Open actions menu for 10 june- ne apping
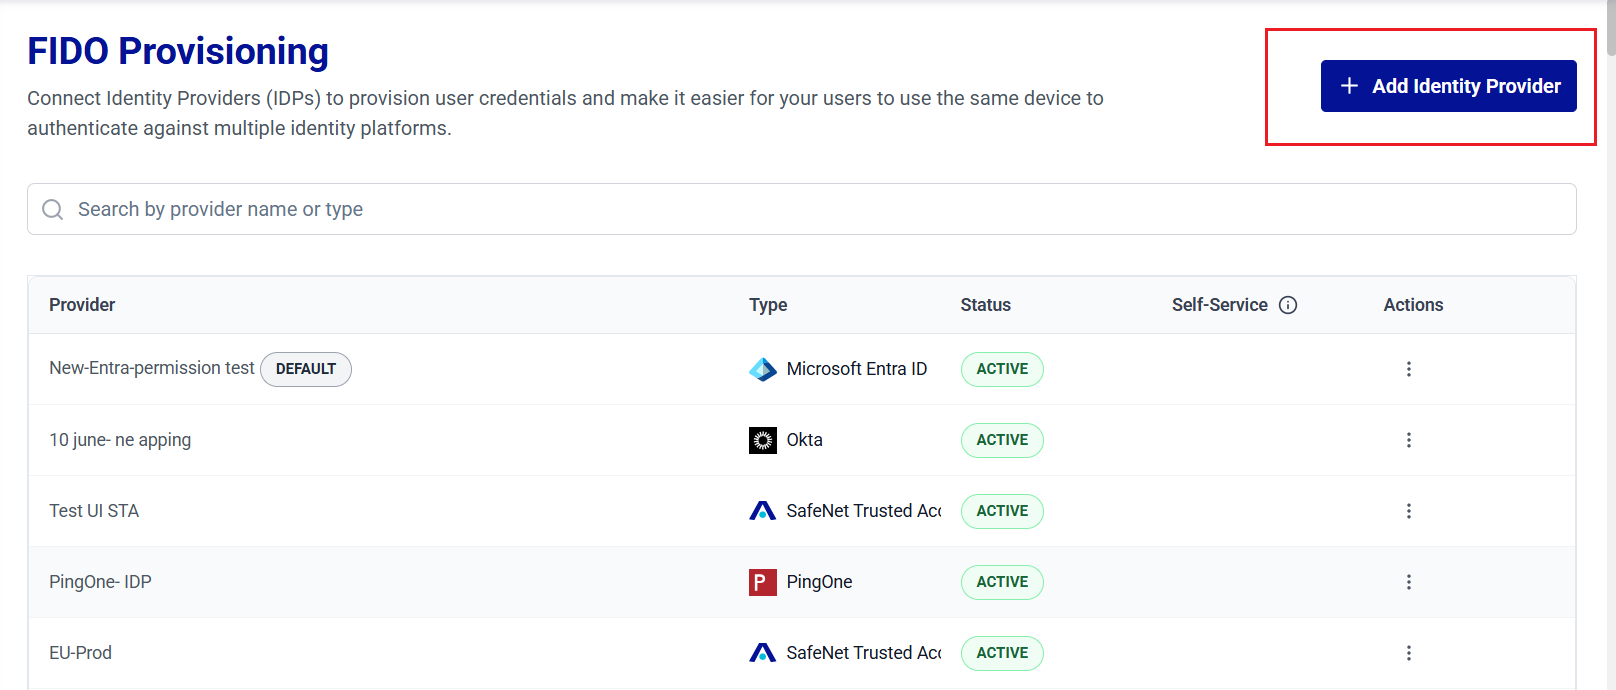The image size is (1616, 690). point(1409,440)
